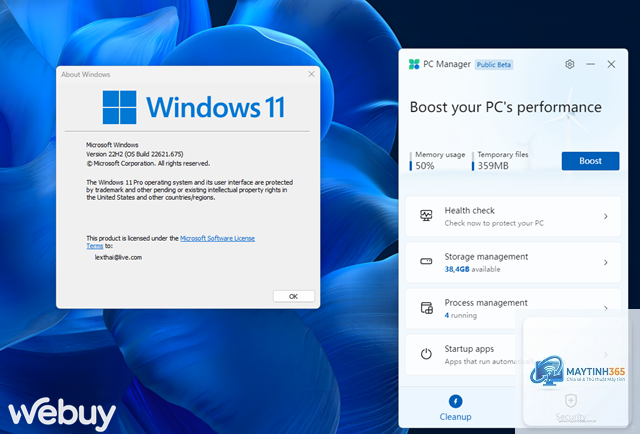The height and width of the screenshot is (434, 640).
Task: Close the PC Manager window
Action: [x=611, y=64]
